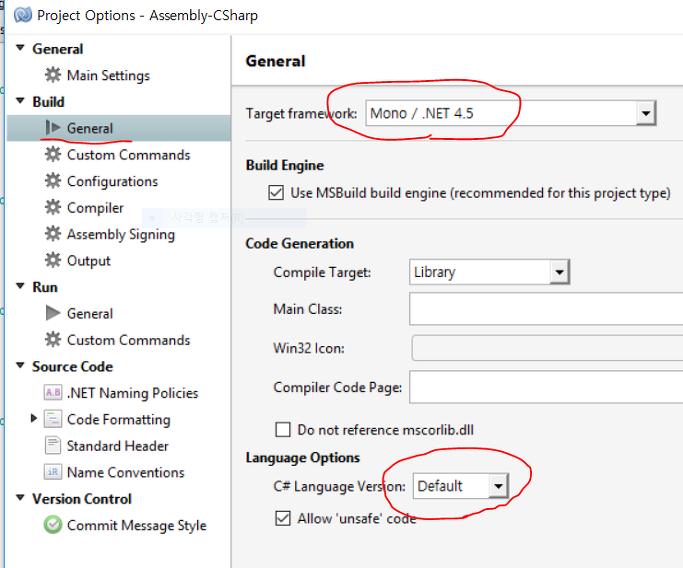Click the Output gear icon

click(x=53, y=260)
